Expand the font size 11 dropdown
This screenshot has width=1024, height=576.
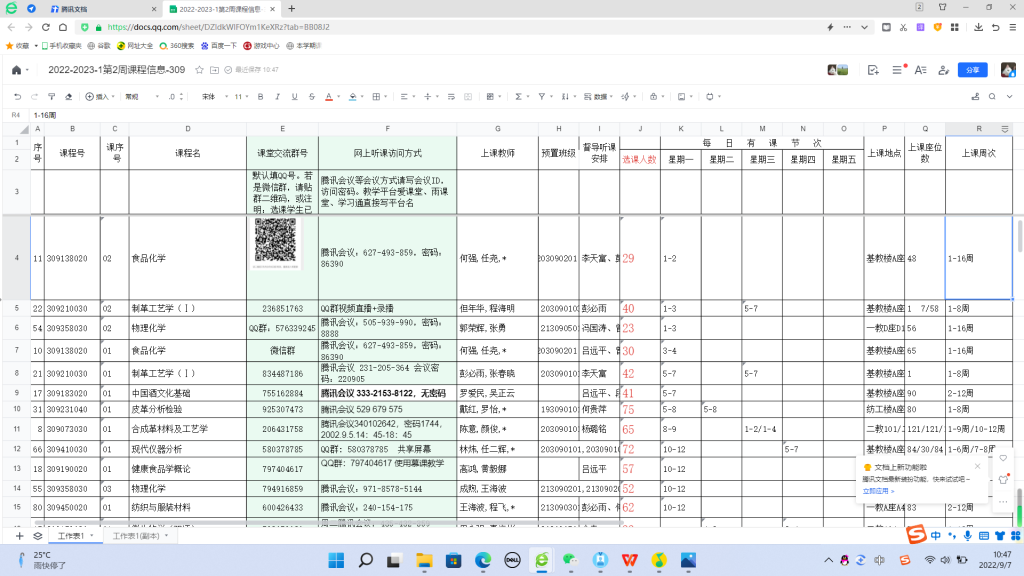point(242,97)
